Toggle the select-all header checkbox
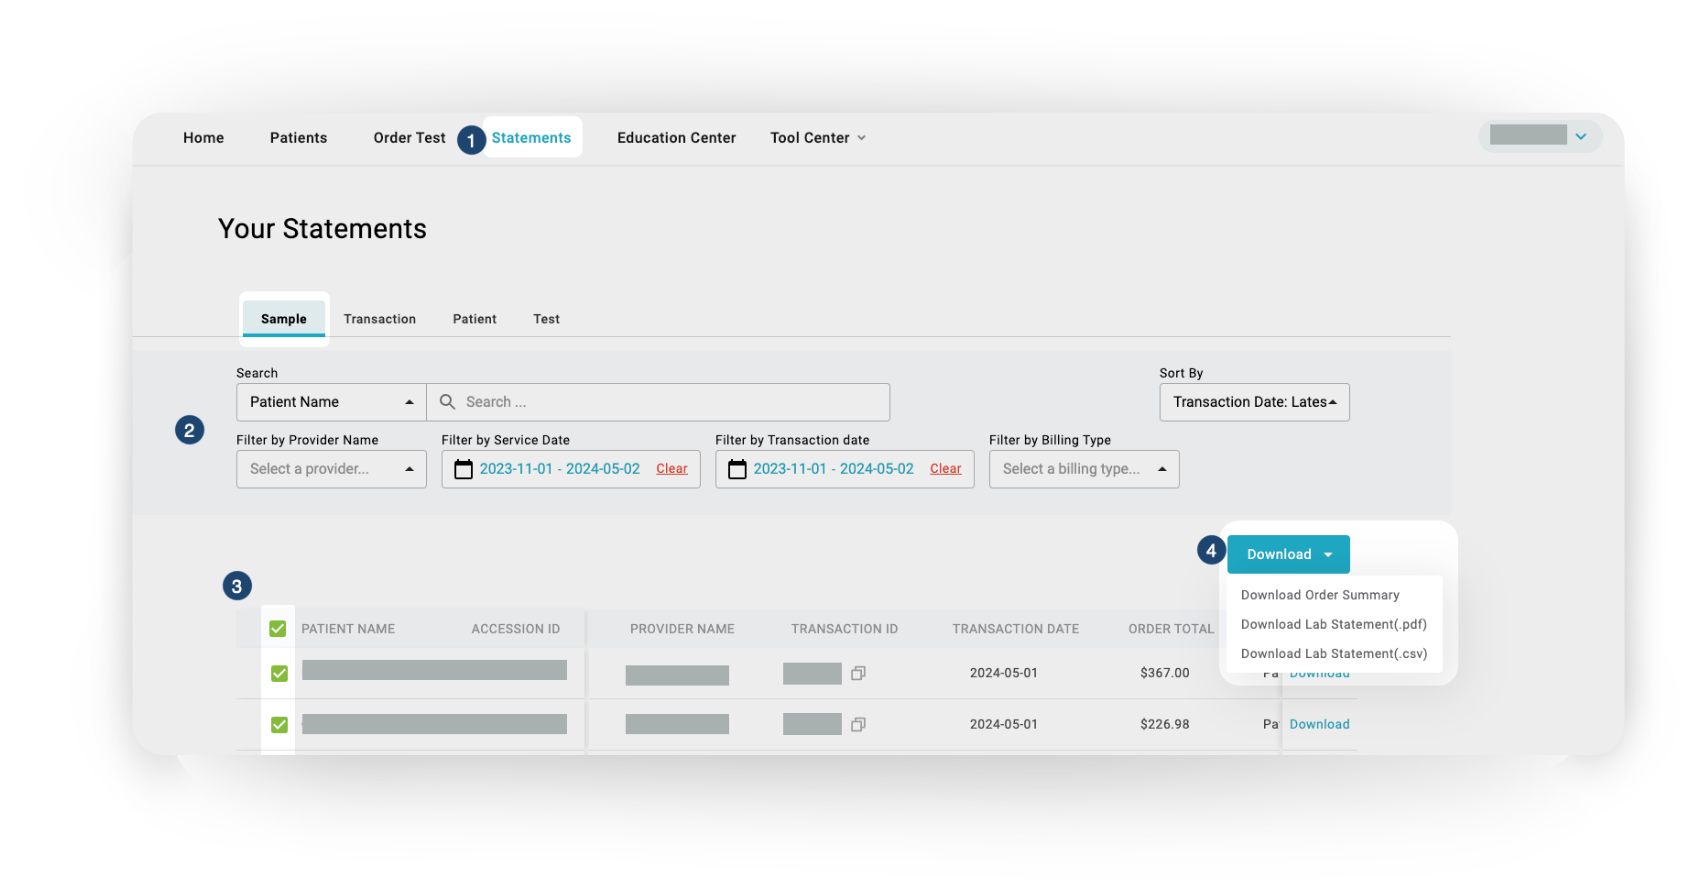1706x887 pixels. (278, 629)
